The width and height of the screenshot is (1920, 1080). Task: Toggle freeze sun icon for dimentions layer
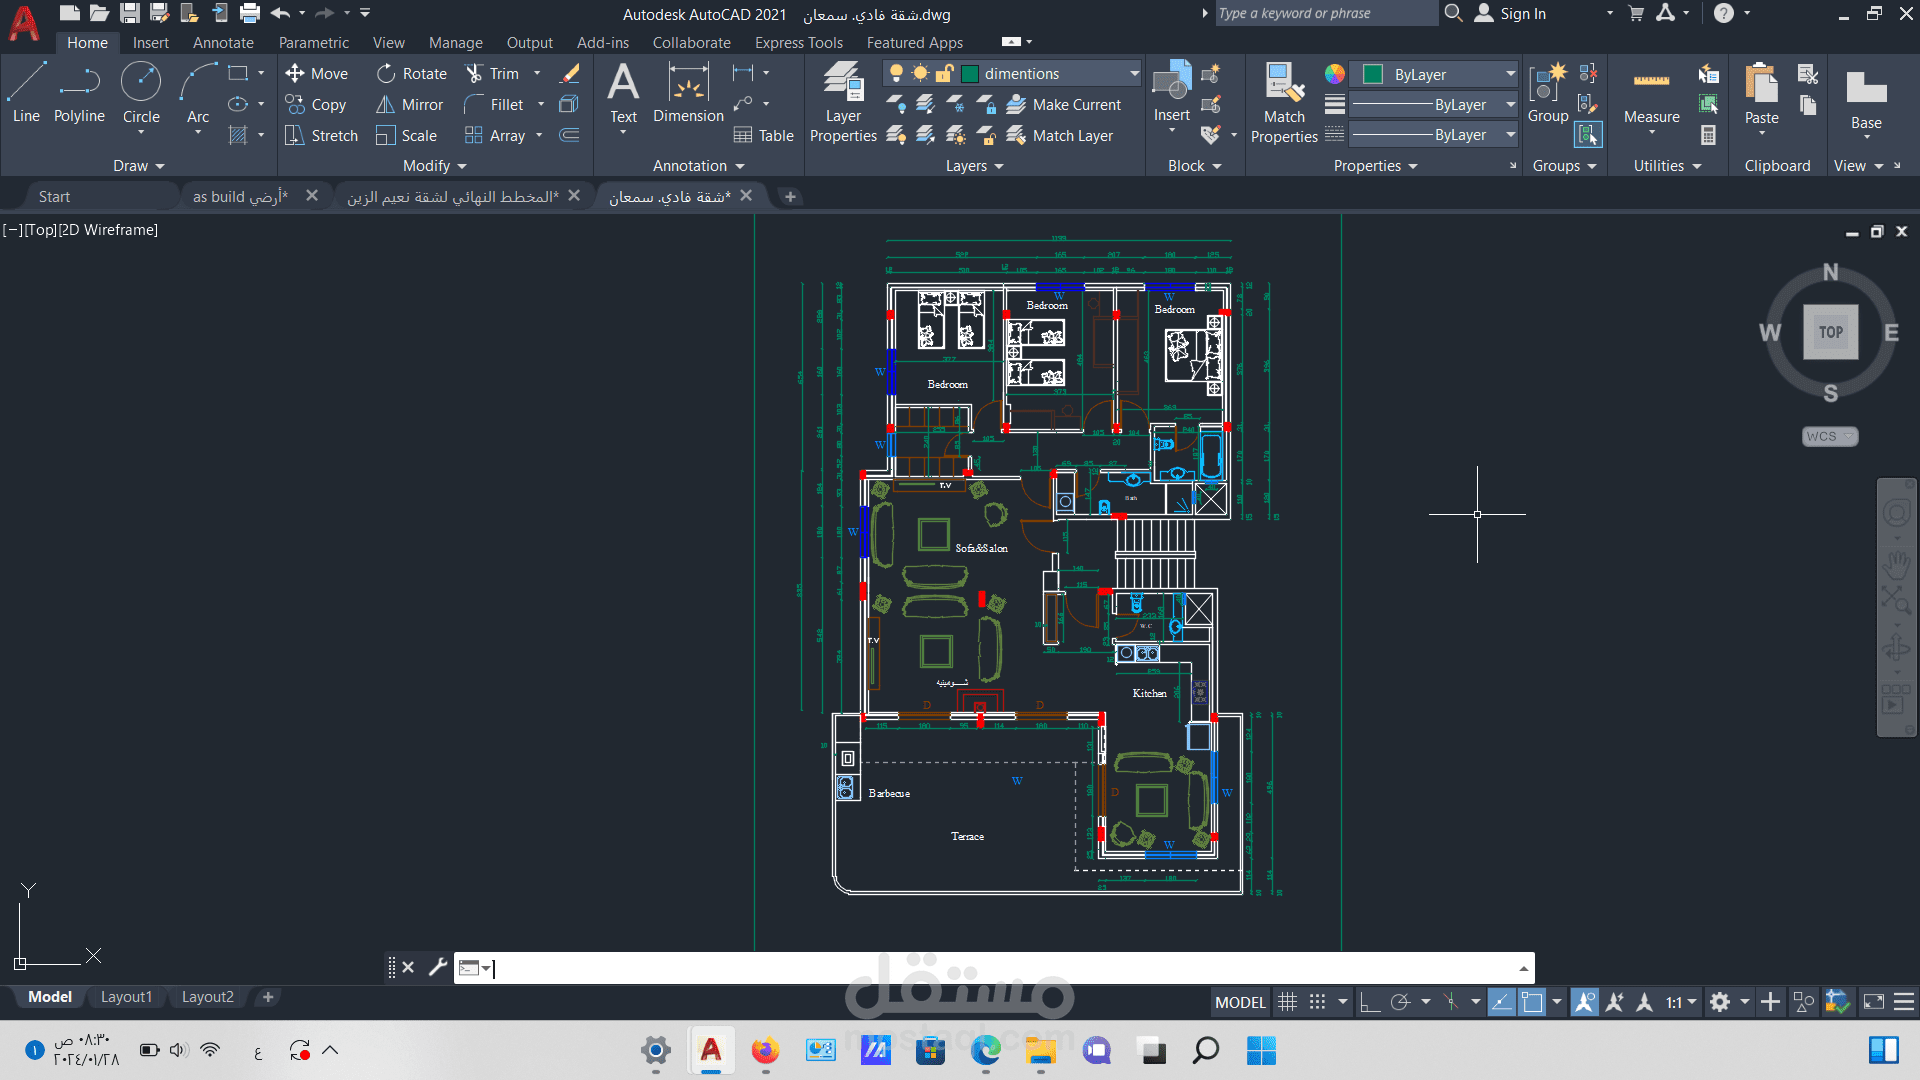pos(920,73)
